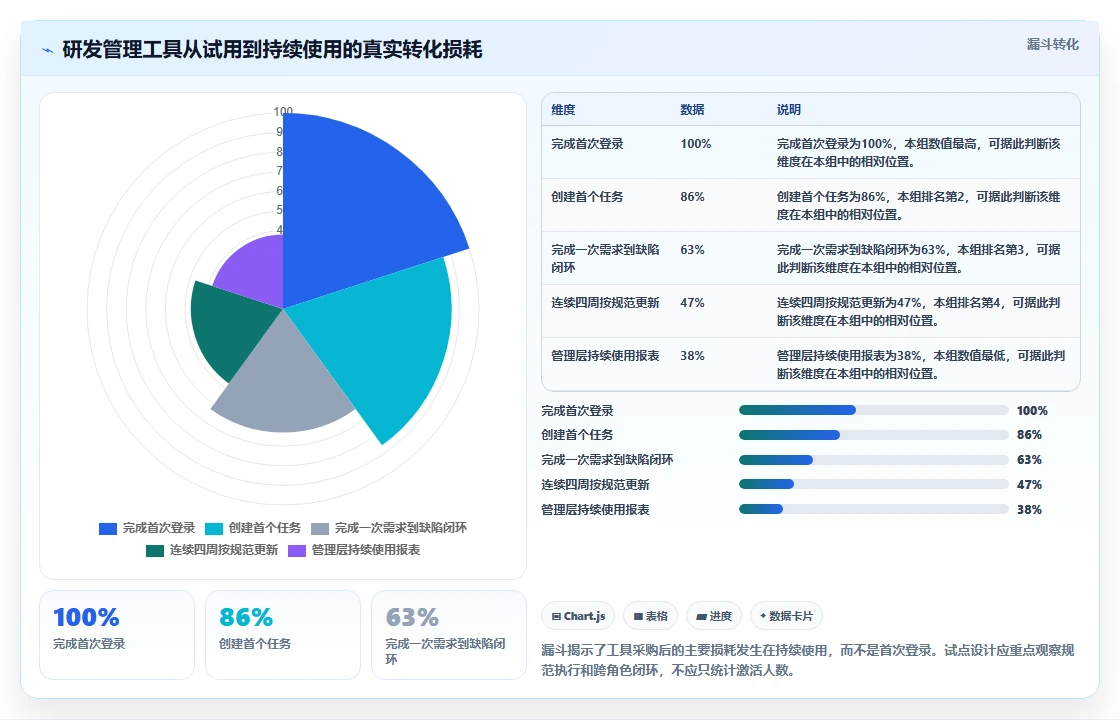Click the summary paragraph about 漏斗
The width and height of the screenshot is (1120, 720).
[x=808, y=660]
